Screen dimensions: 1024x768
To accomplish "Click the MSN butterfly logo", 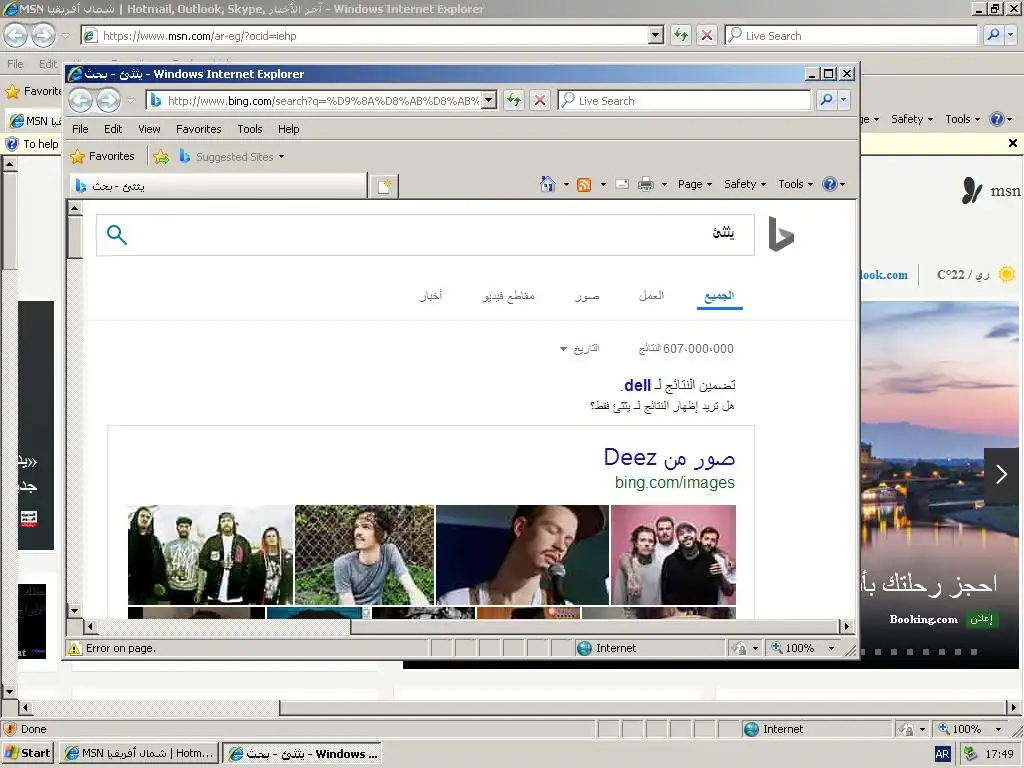I will [971, 191].
